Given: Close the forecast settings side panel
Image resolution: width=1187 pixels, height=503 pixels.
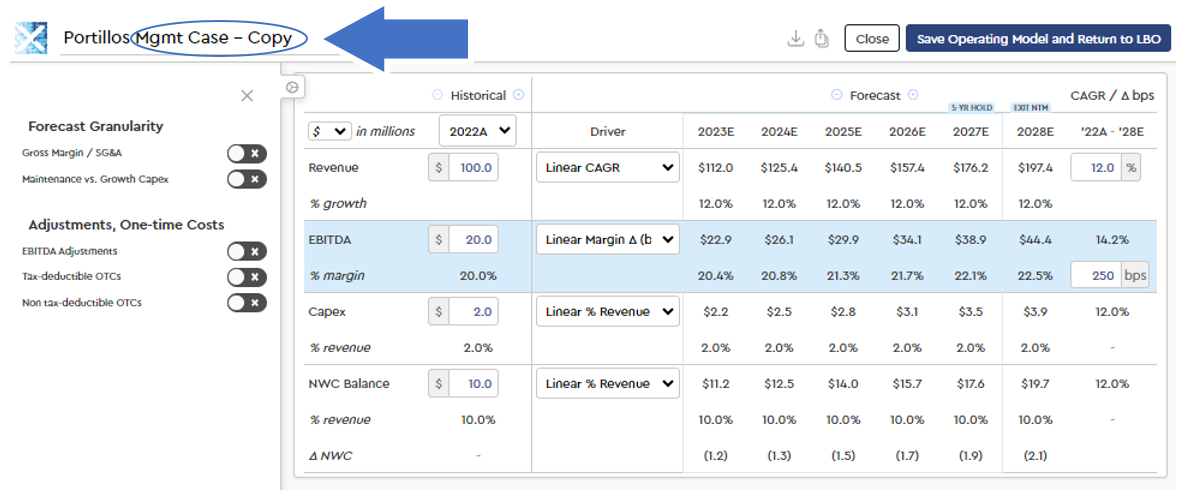Looking at the screenshot, I should coord(247,95).
